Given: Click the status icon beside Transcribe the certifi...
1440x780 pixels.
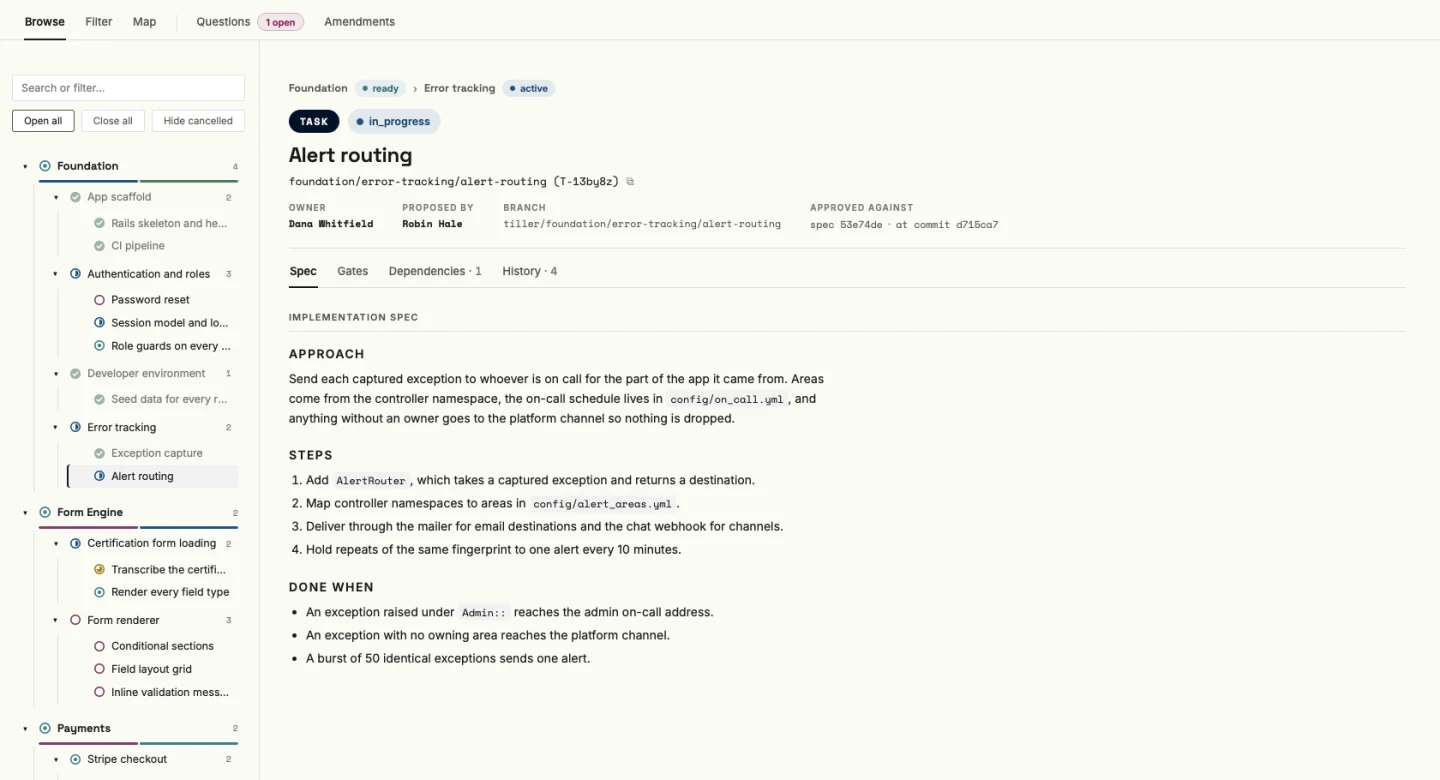Looking at the screenshot, I should (99, 569).
